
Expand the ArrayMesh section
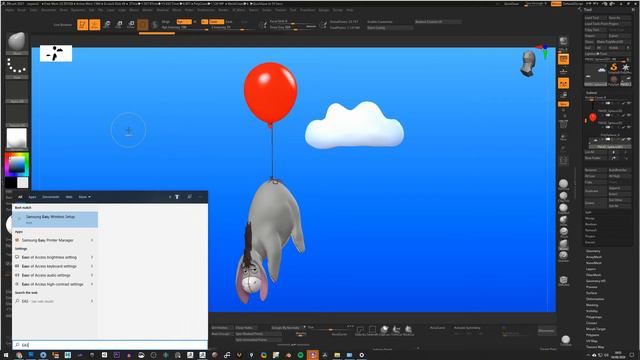pyautogui.click(x=594, y=257)
